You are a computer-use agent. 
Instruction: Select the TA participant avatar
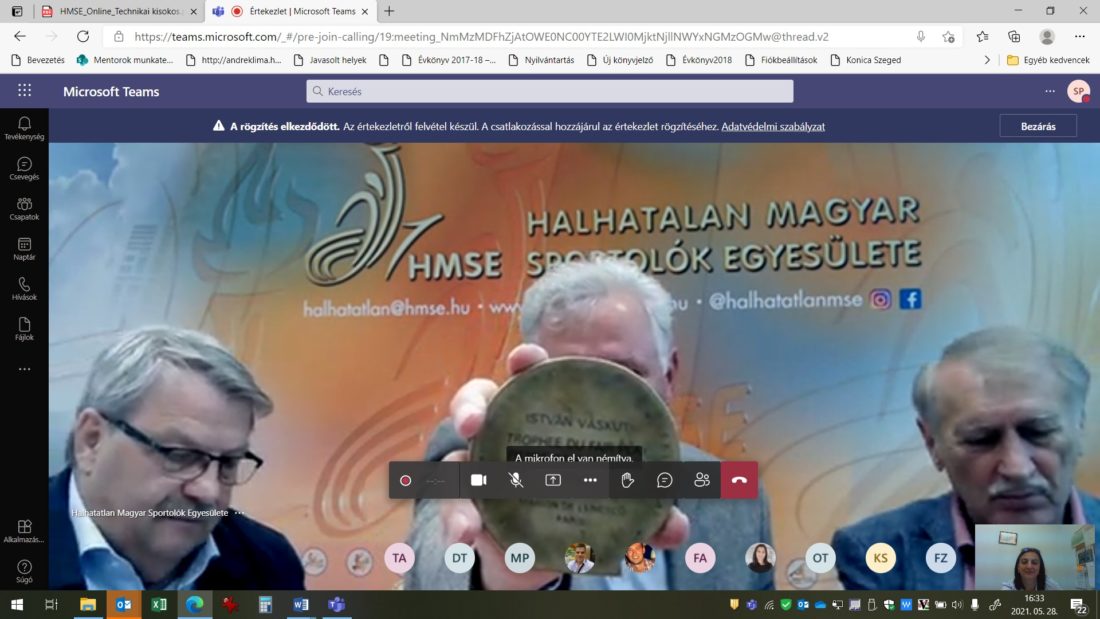tap(399, 558)
